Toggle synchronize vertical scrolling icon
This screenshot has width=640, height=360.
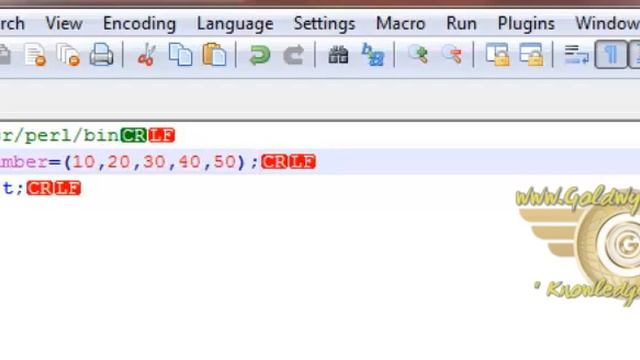click(x=498, y=55)
